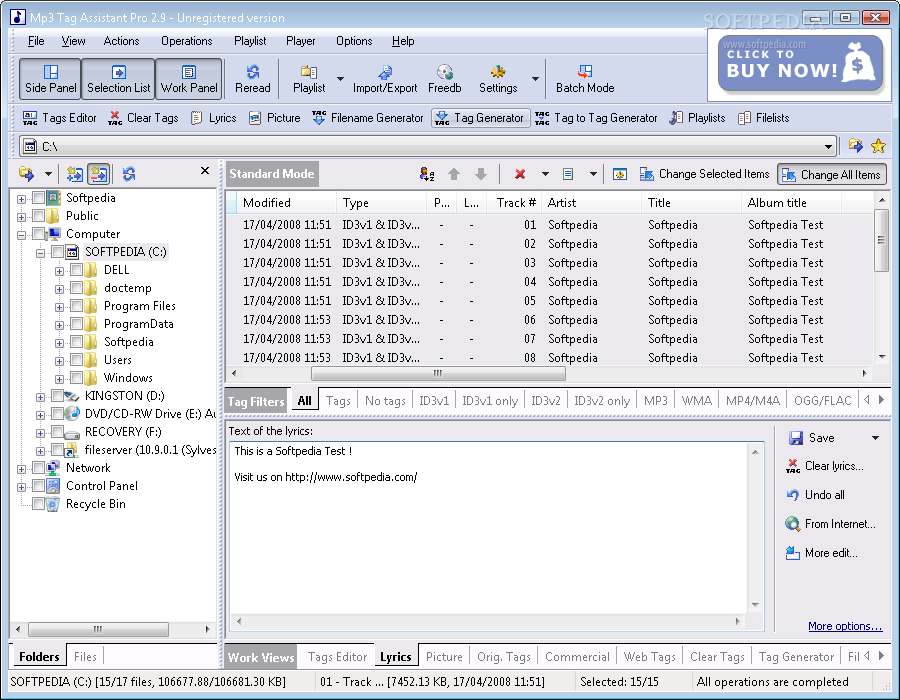Check the DELL folder checkbox
This screenshot has width=900, height=700.
76,270
